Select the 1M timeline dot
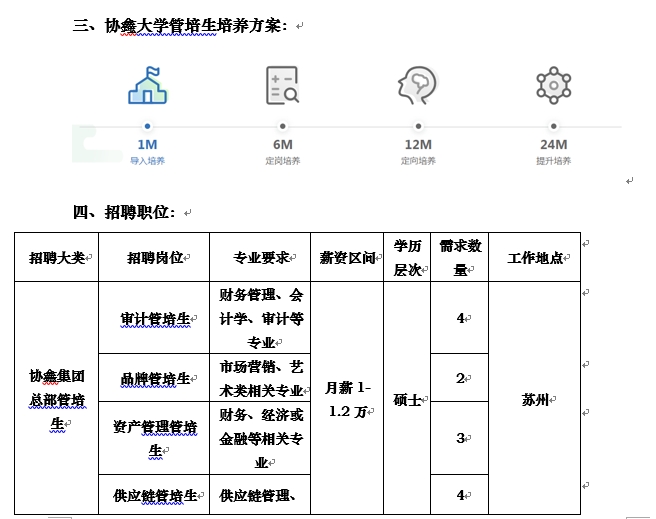The image size is (656, 519). (147, 126)
